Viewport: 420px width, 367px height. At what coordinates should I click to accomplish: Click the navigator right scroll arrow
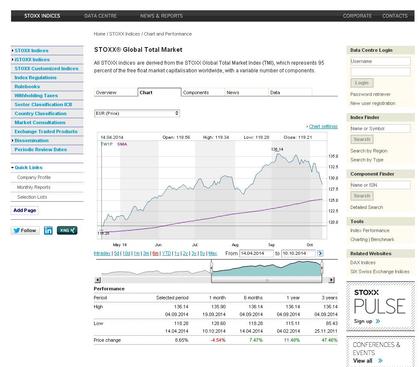331,280
